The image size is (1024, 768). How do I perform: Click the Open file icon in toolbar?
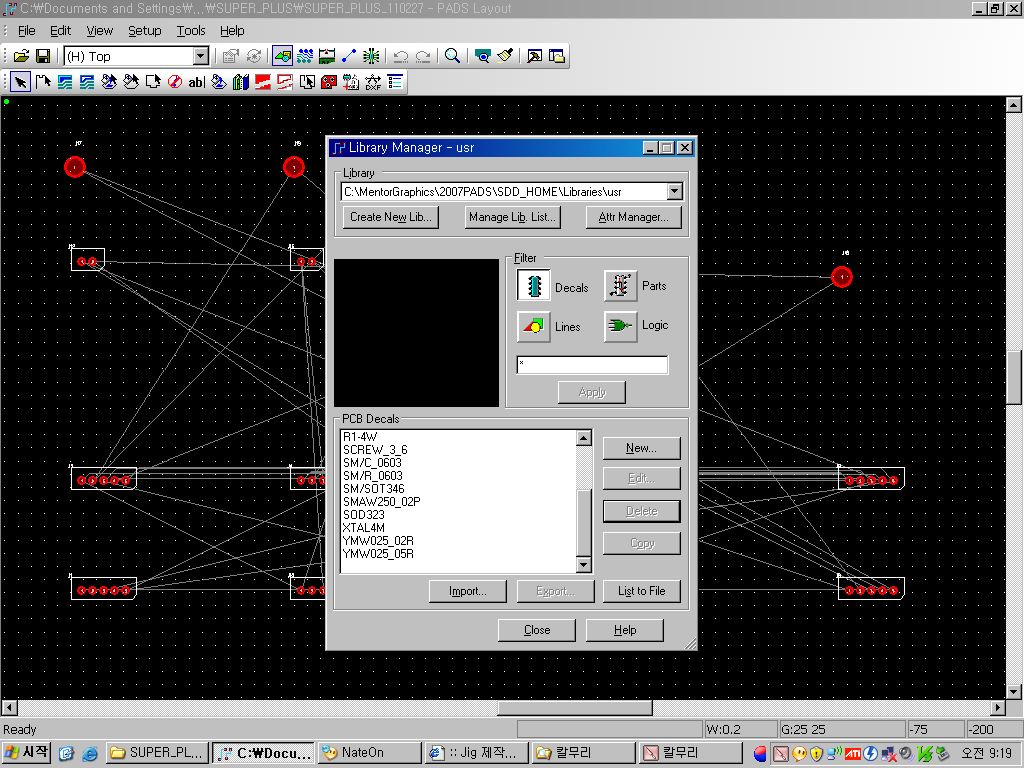pos(21,56)
